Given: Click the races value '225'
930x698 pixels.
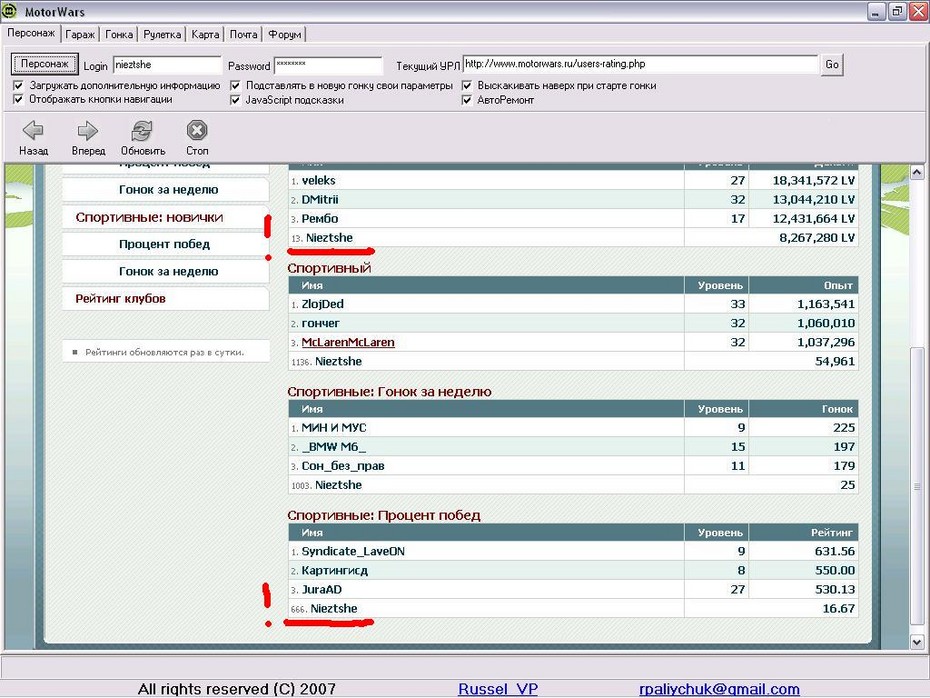Looking at the screenshot, I should (843, 428).
